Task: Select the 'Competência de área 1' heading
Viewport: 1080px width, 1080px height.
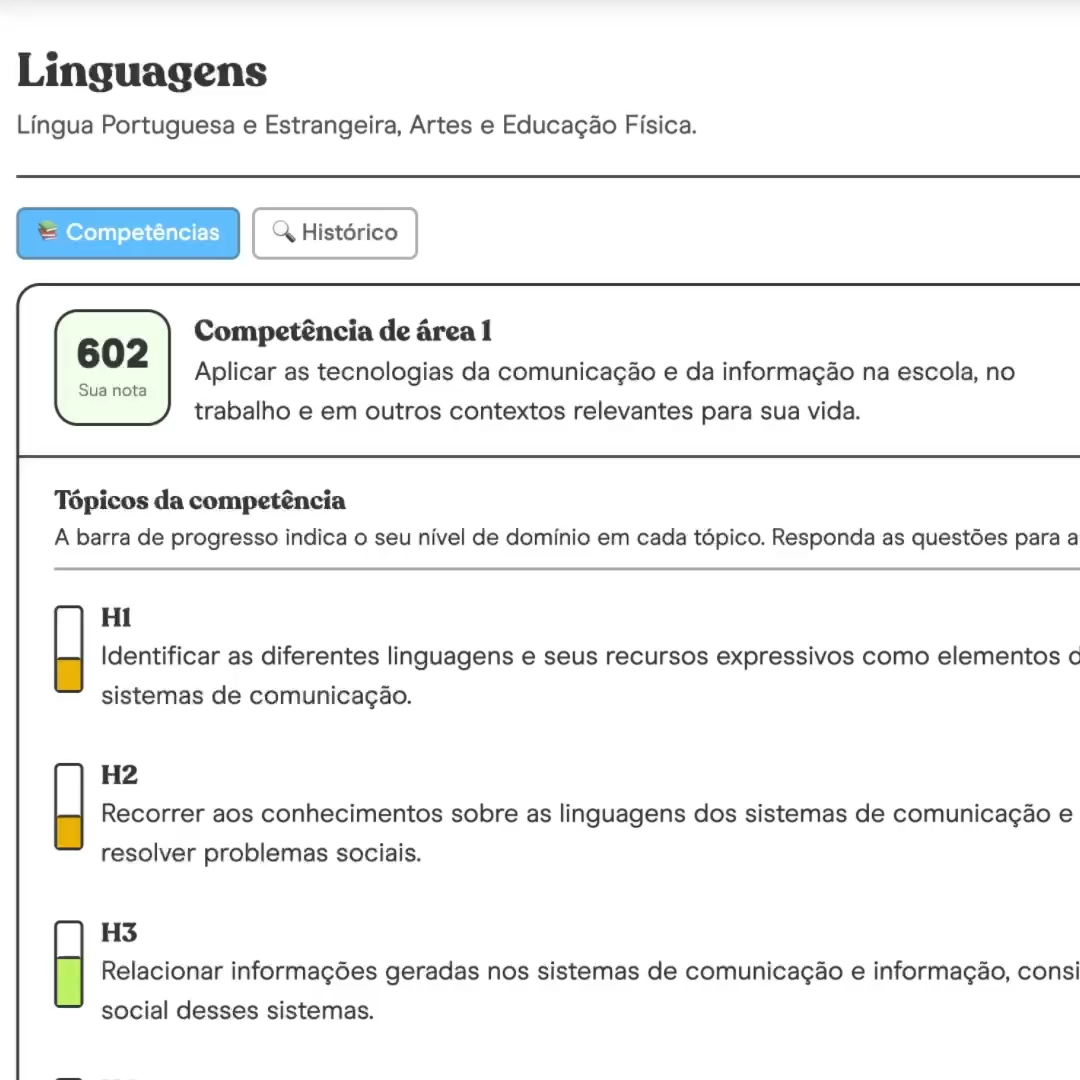Action: (343, 331)
